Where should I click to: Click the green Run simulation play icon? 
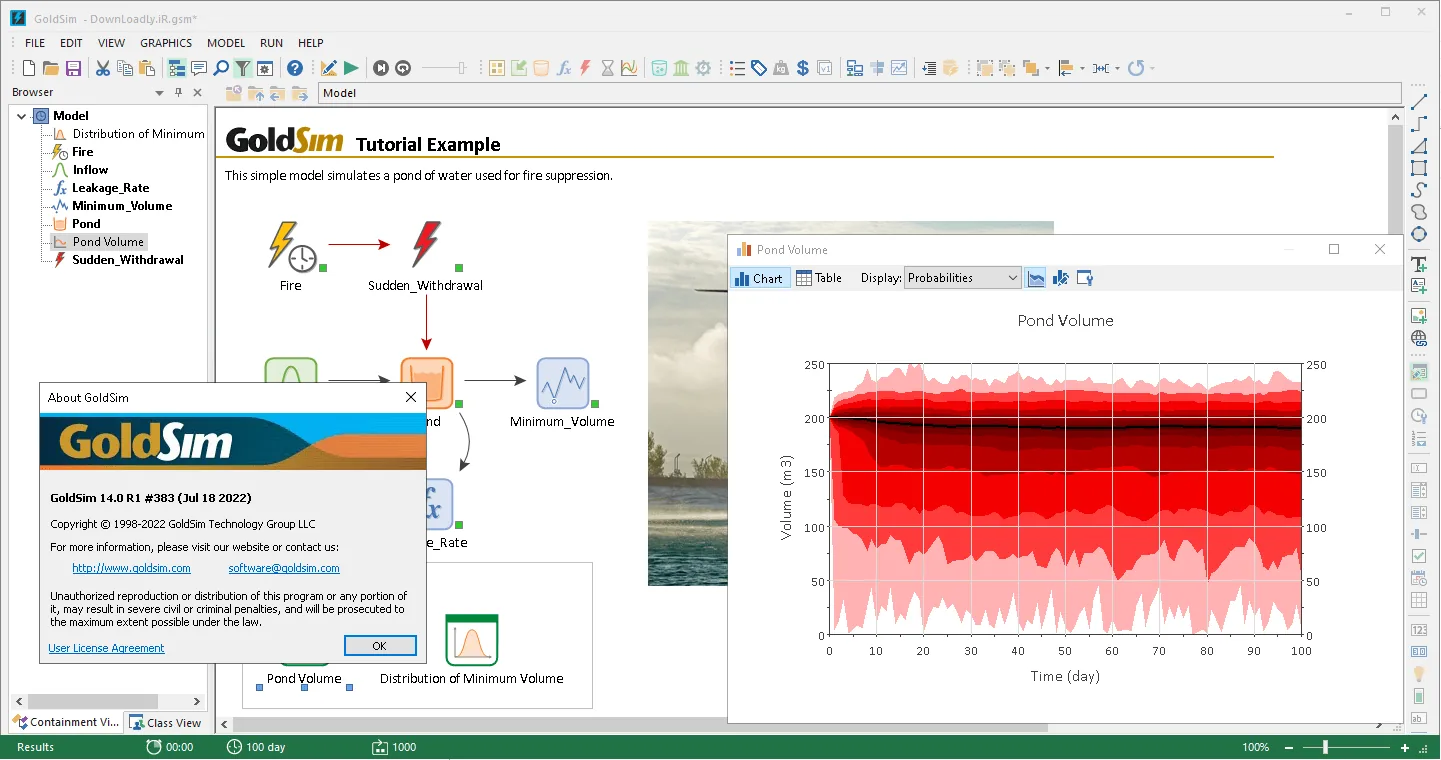tap(351, 68)
